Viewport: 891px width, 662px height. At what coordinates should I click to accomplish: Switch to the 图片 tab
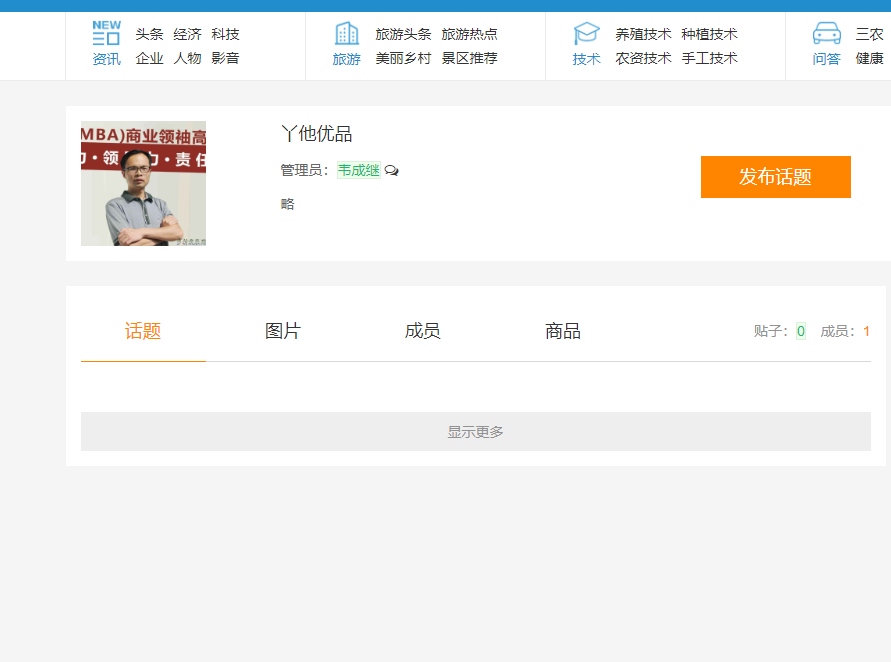coord(283,331)
